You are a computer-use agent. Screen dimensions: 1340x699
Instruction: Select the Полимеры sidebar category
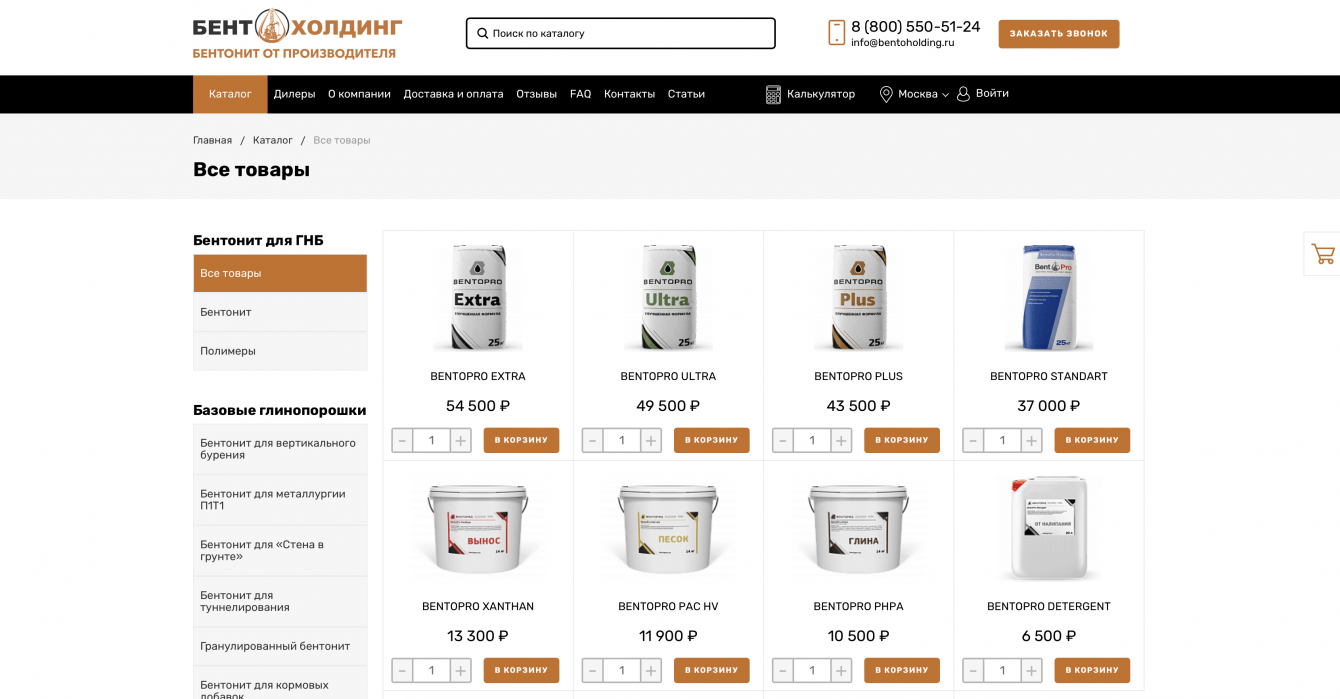point(280,351)
